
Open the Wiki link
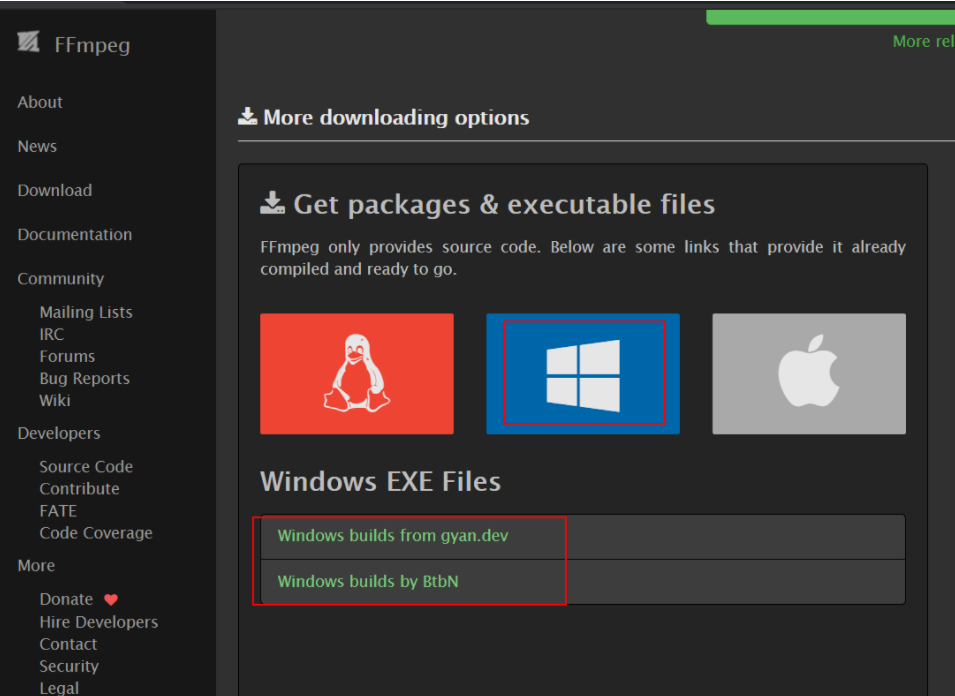[x=55, y=401]
